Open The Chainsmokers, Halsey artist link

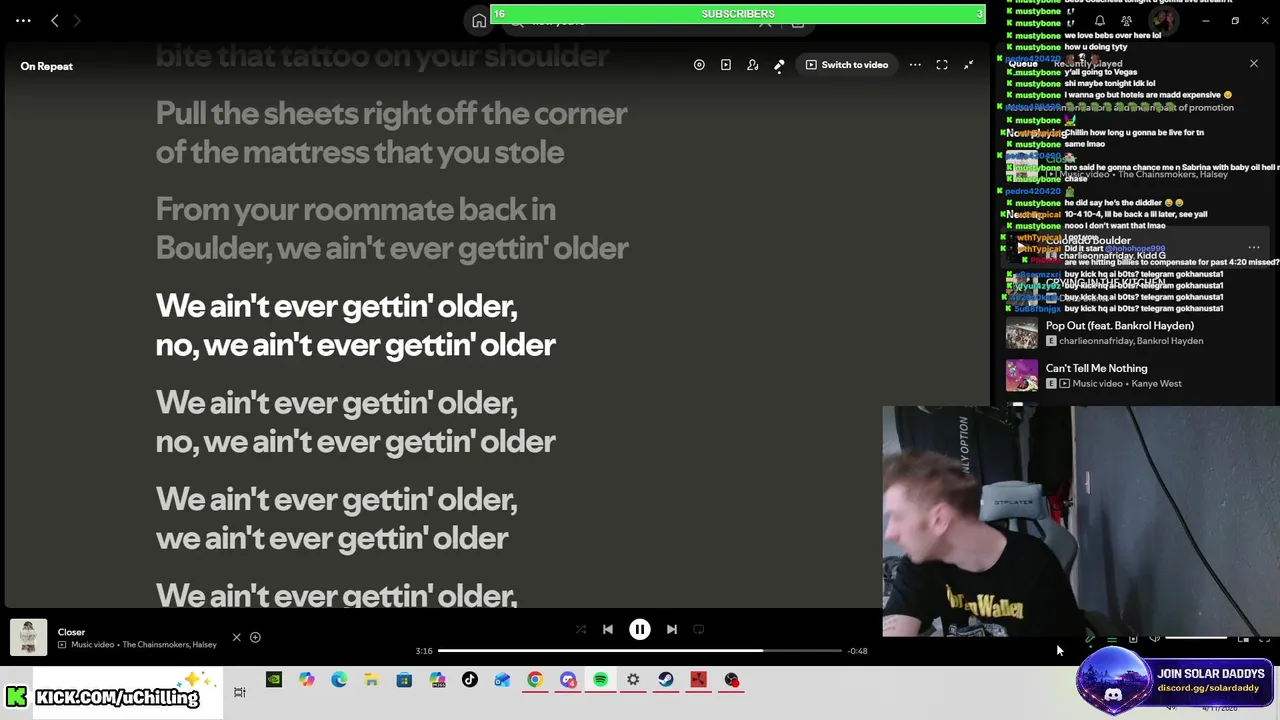coord(169,645)
